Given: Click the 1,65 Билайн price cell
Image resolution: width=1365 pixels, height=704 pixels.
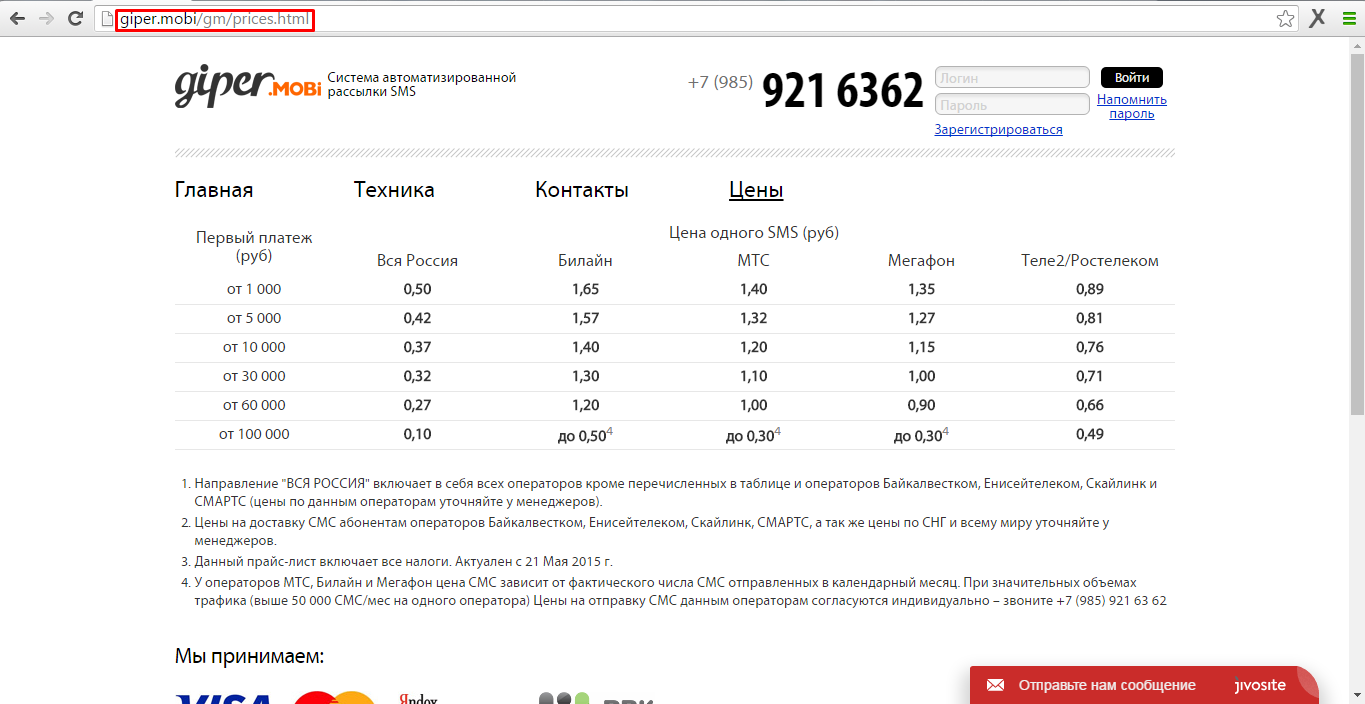Looking at the screenshot, I should pyautogui.click(x=586, y=289).
